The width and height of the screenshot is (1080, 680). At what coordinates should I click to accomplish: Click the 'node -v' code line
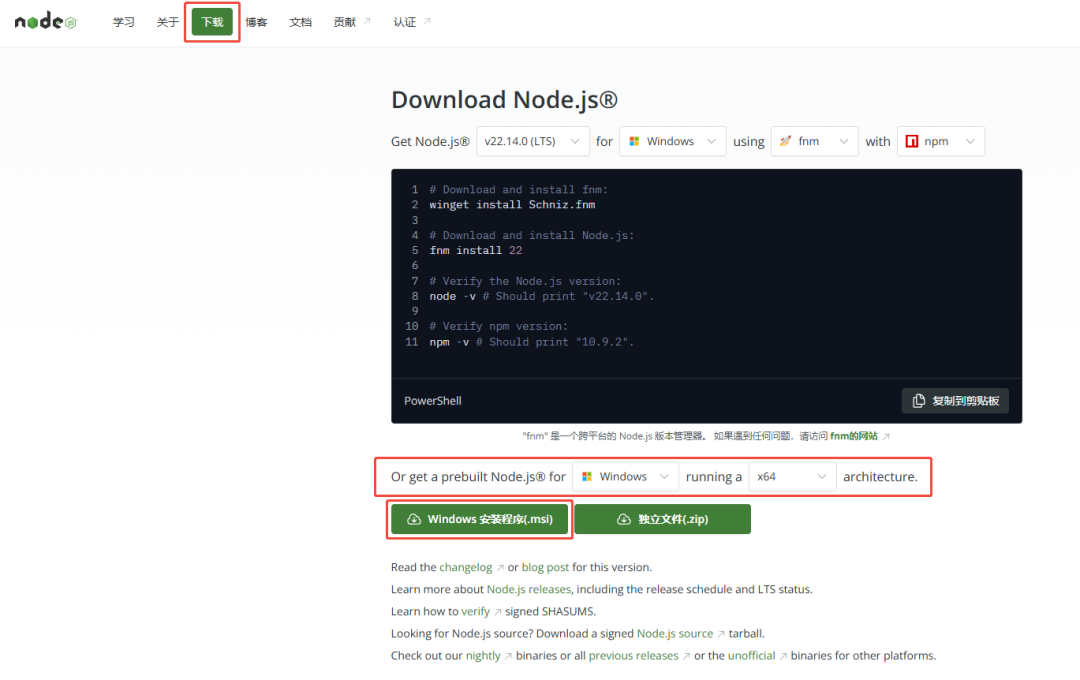click(541, 296)
